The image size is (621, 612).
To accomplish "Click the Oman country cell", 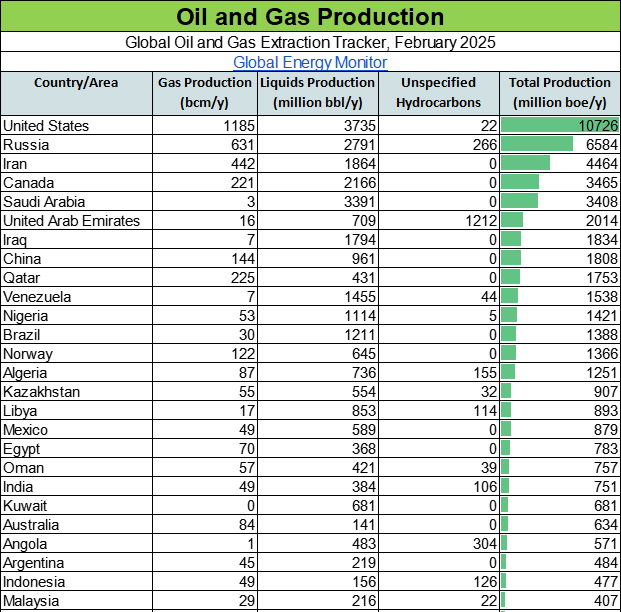I will (76, 468).
